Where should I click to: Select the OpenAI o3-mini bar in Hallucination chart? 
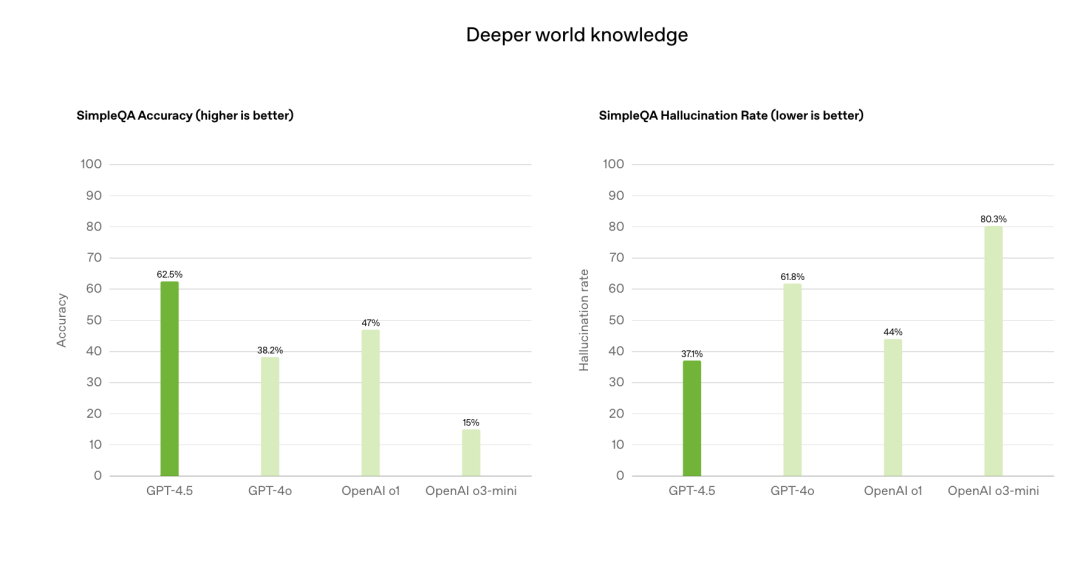tap(993, 351)
